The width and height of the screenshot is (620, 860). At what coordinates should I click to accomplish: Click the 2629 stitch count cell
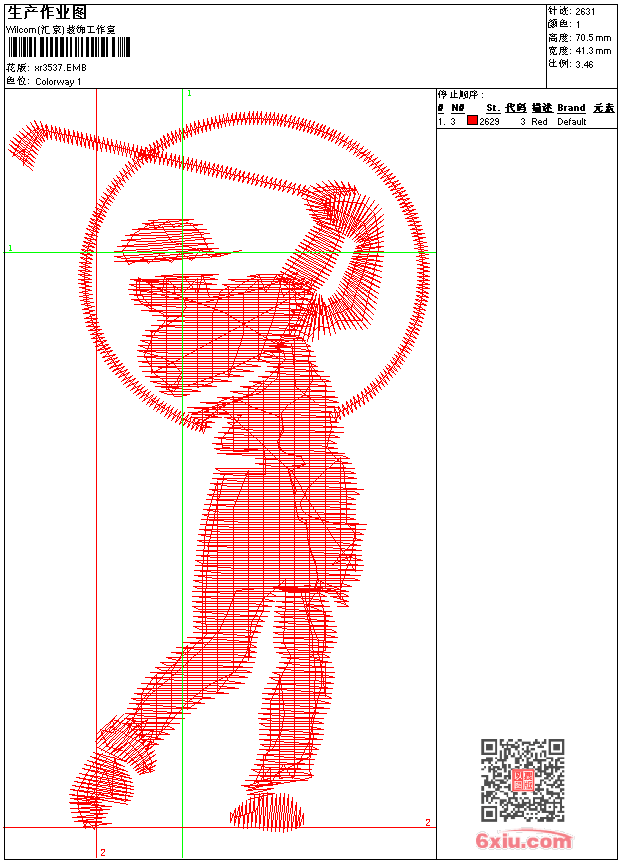(x=489, y=122)
